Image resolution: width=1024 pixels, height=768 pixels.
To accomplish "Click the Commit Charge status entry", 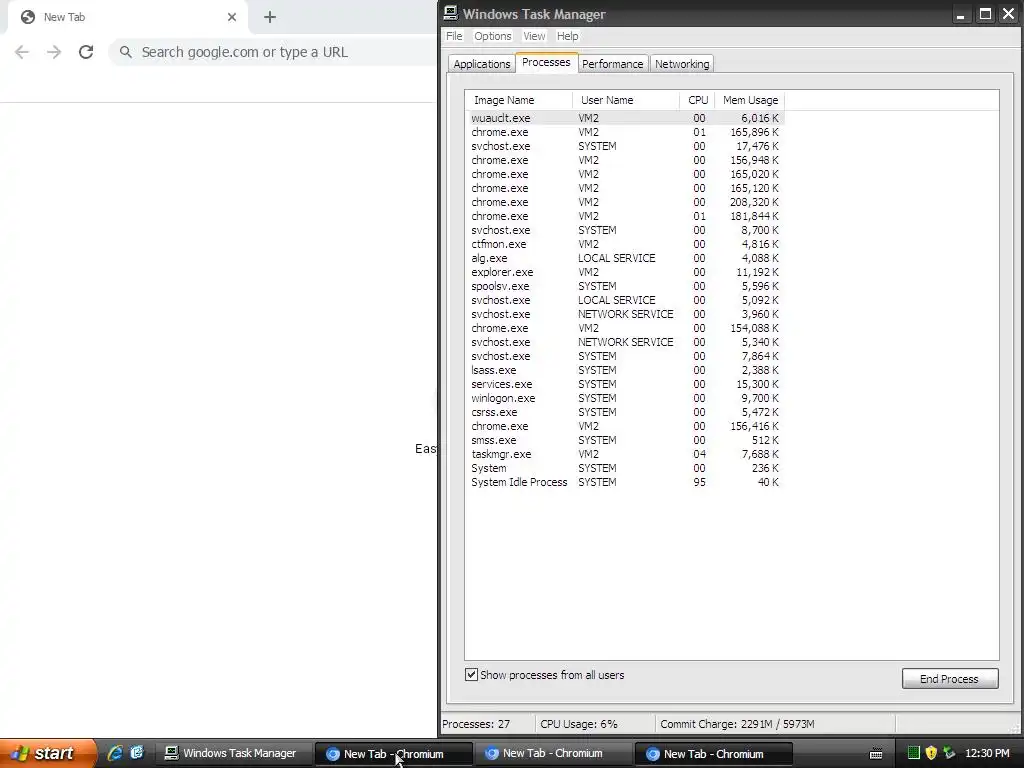I will [x=775, y=724].
